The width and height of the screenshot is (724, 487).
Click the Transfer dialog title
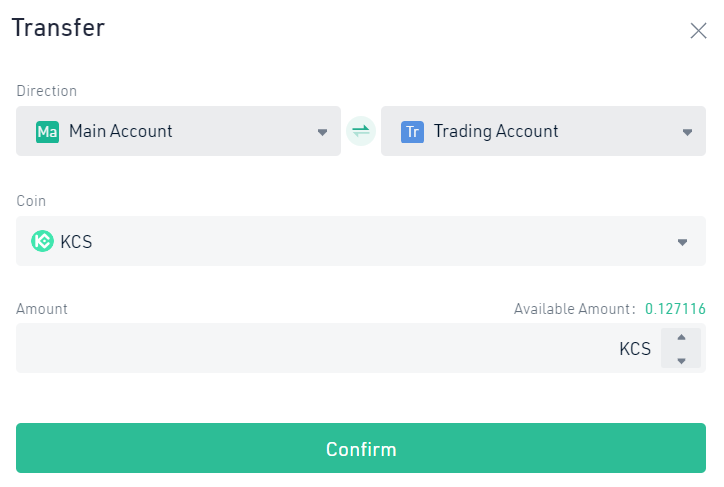(x=58, y=28)
